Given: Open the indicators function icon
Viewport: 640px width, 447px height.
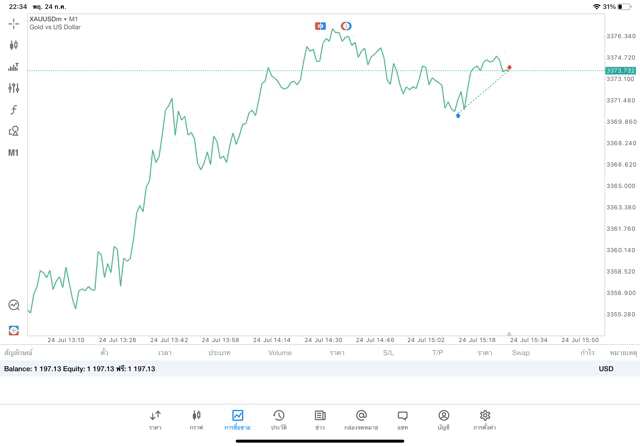Looking at the screenshot, I should pos(14,110).
